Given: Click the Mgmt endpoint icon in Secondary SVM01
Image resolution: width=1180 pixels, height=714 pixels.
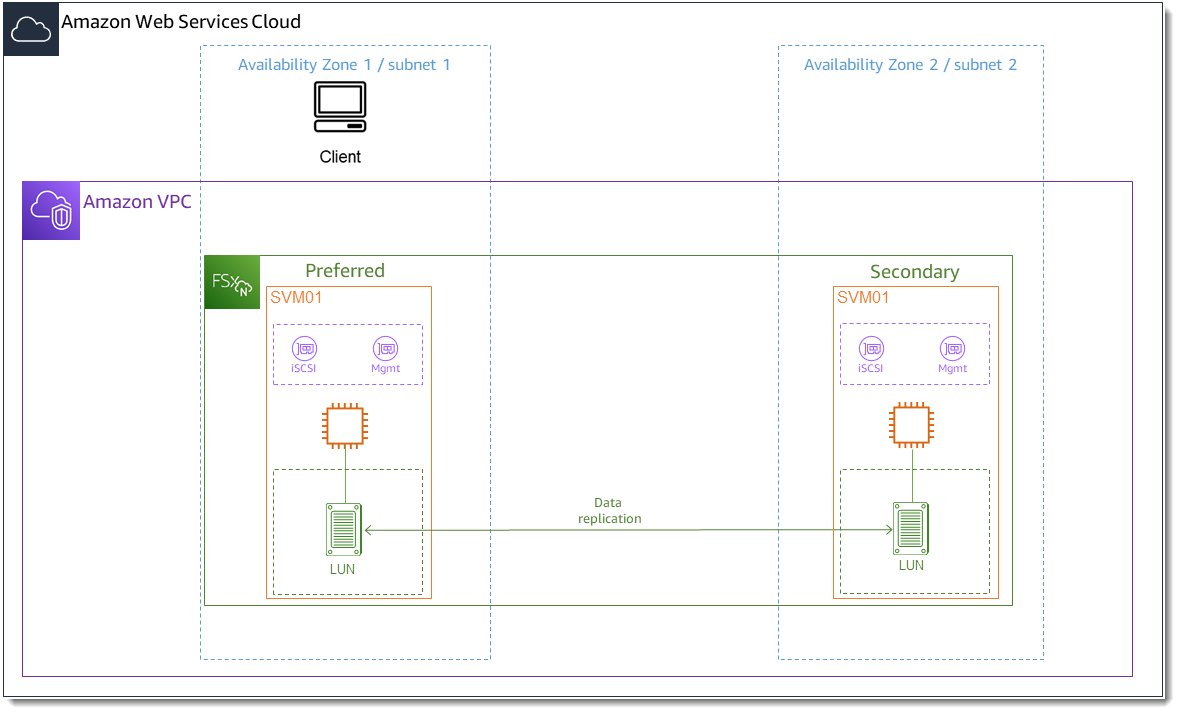Looking at the screenshot, I should (952, 351).
